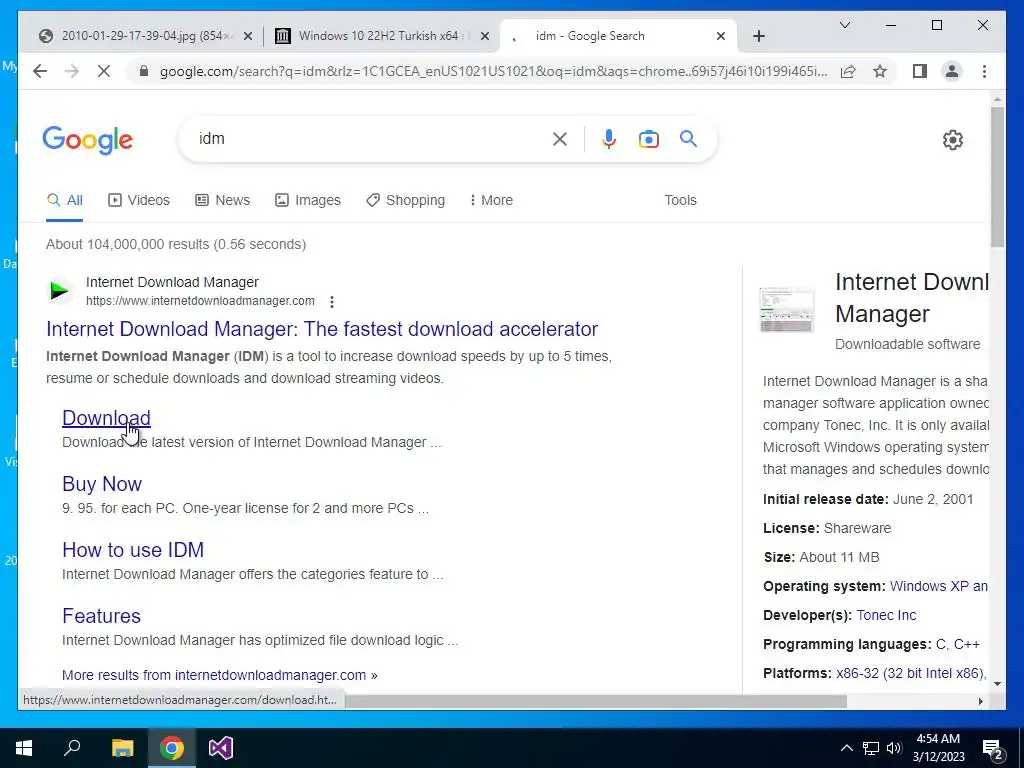Click the scroll down arrow button
The image size is (1024, 768).
pos(997,684)
